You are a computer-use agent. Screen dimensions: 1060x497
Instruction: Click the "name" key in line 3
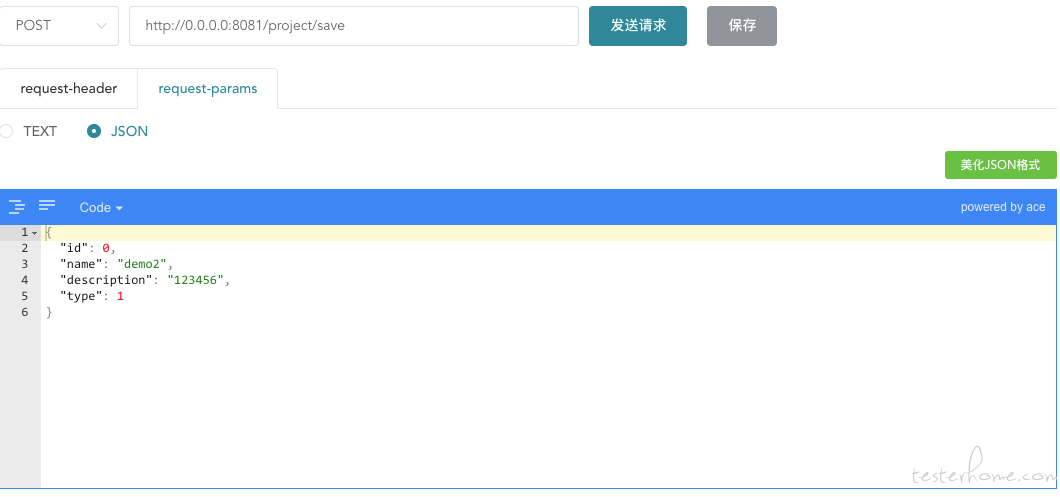81,264
